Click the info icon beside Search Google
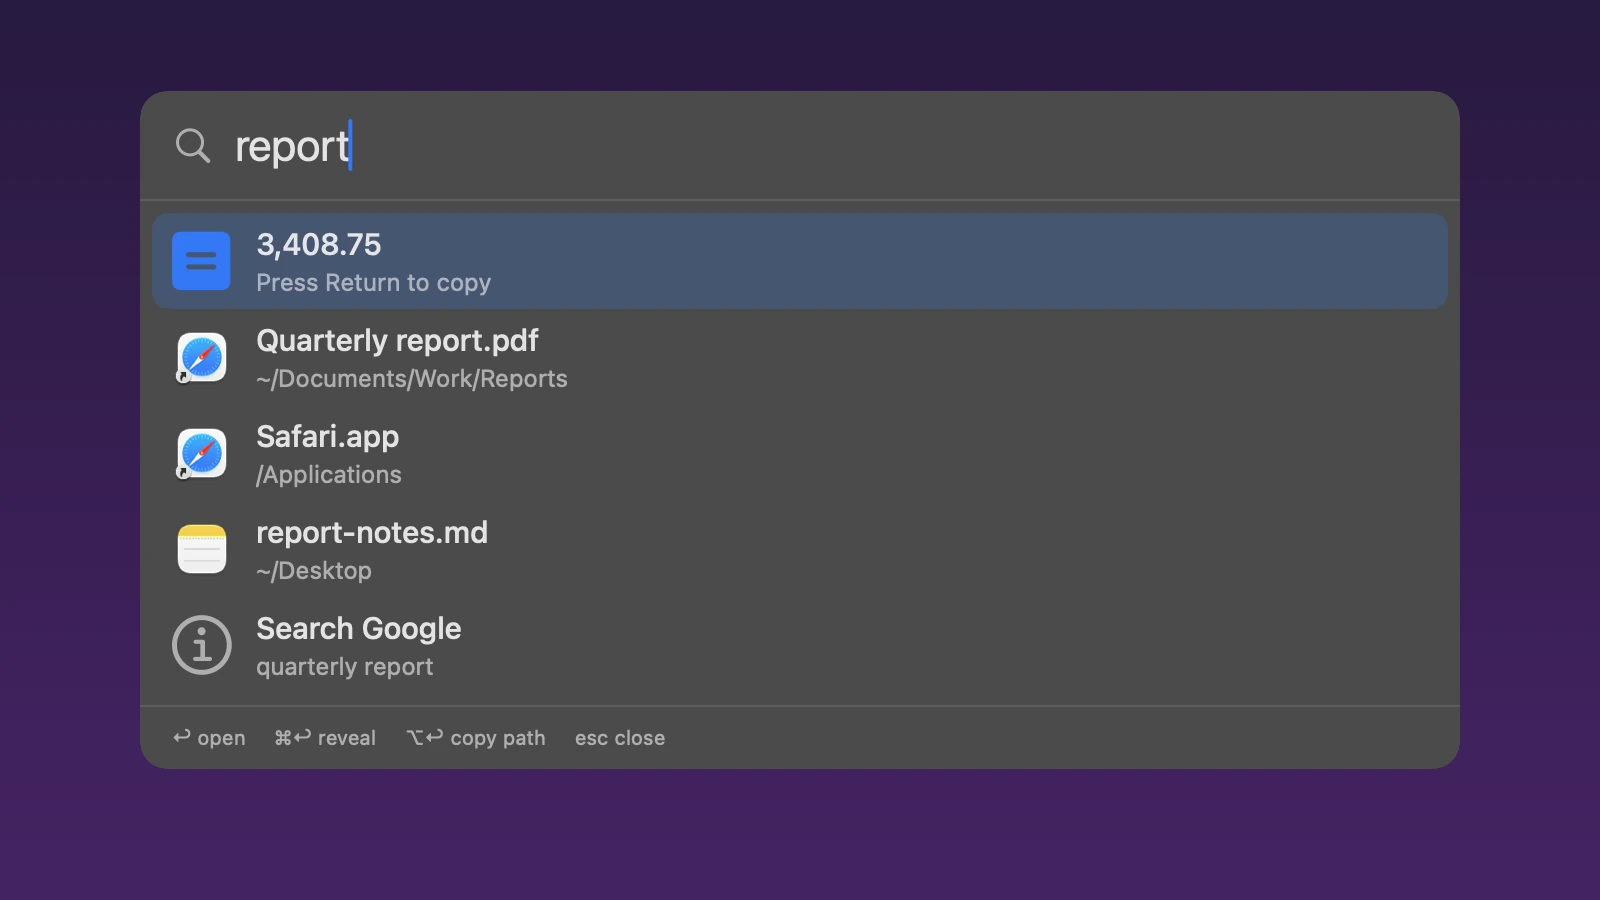Image resolution: width=1600 pixels, height=900 pixels. 201,645
